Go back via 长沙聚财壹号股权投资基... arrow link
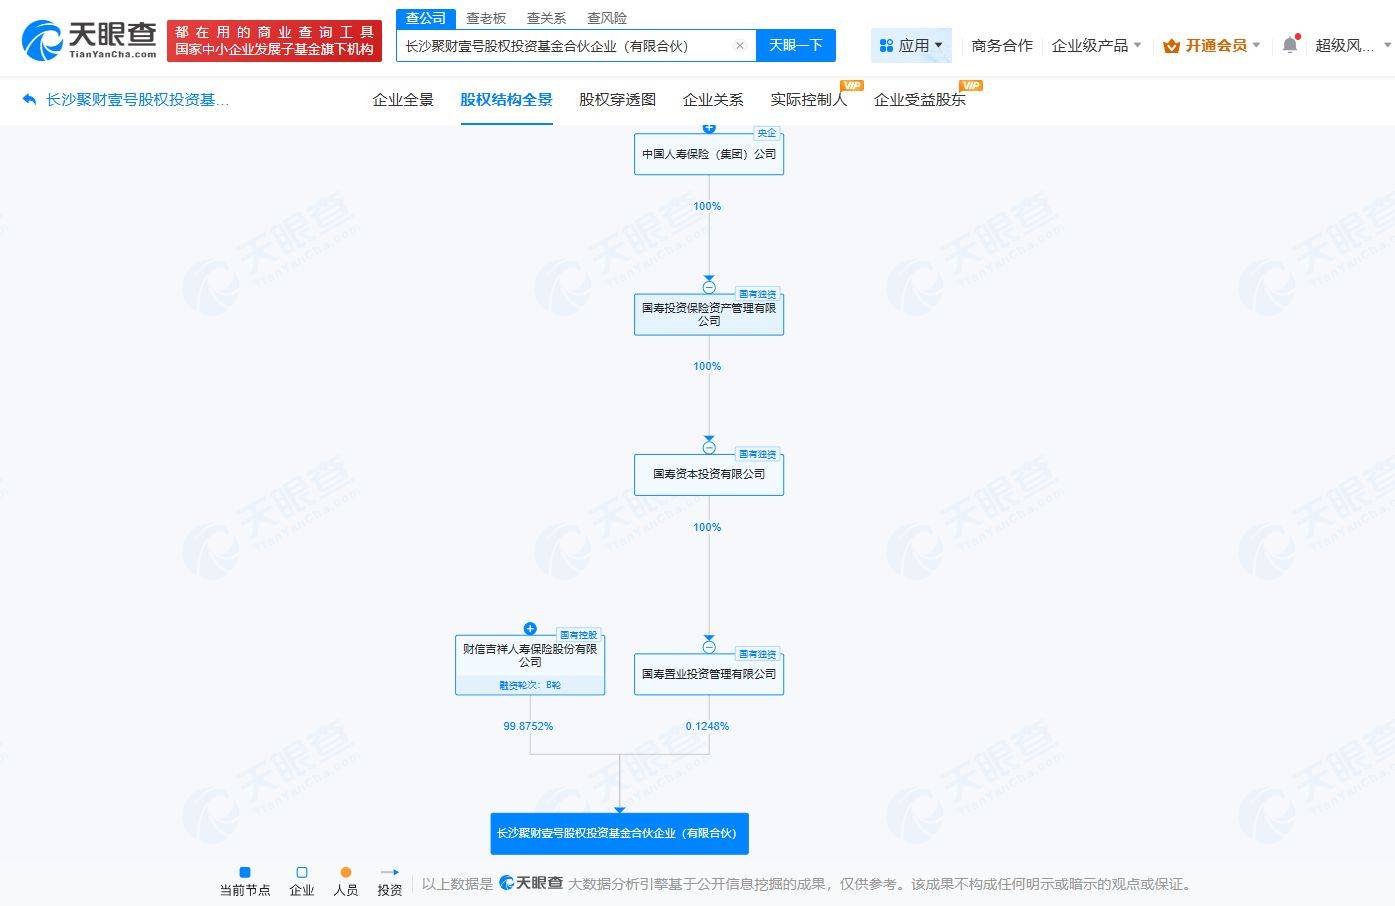This screenshot has height=906, width=1395. (125, 100)
